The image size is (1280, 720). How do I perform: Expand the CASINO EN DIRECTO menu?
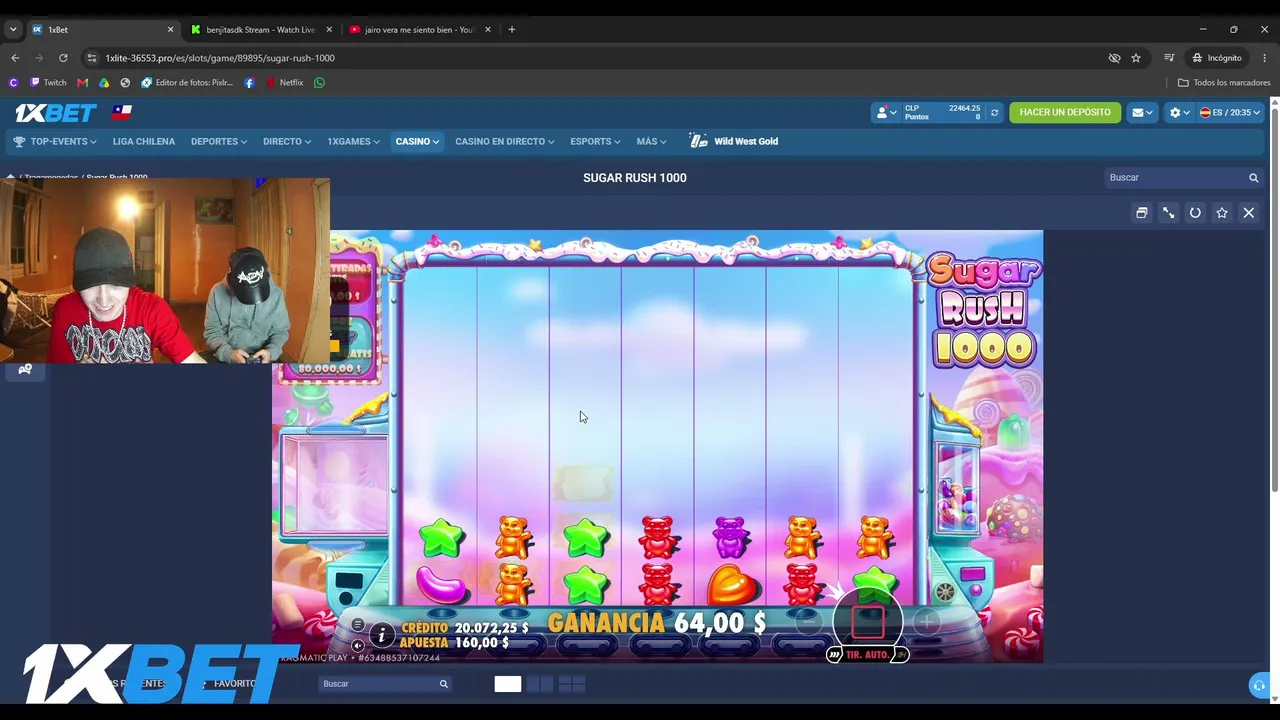504,142
